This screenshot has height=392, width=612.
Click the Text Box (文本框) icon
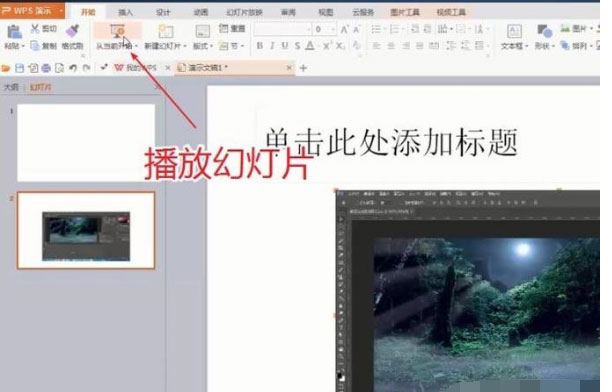(514, 31)
